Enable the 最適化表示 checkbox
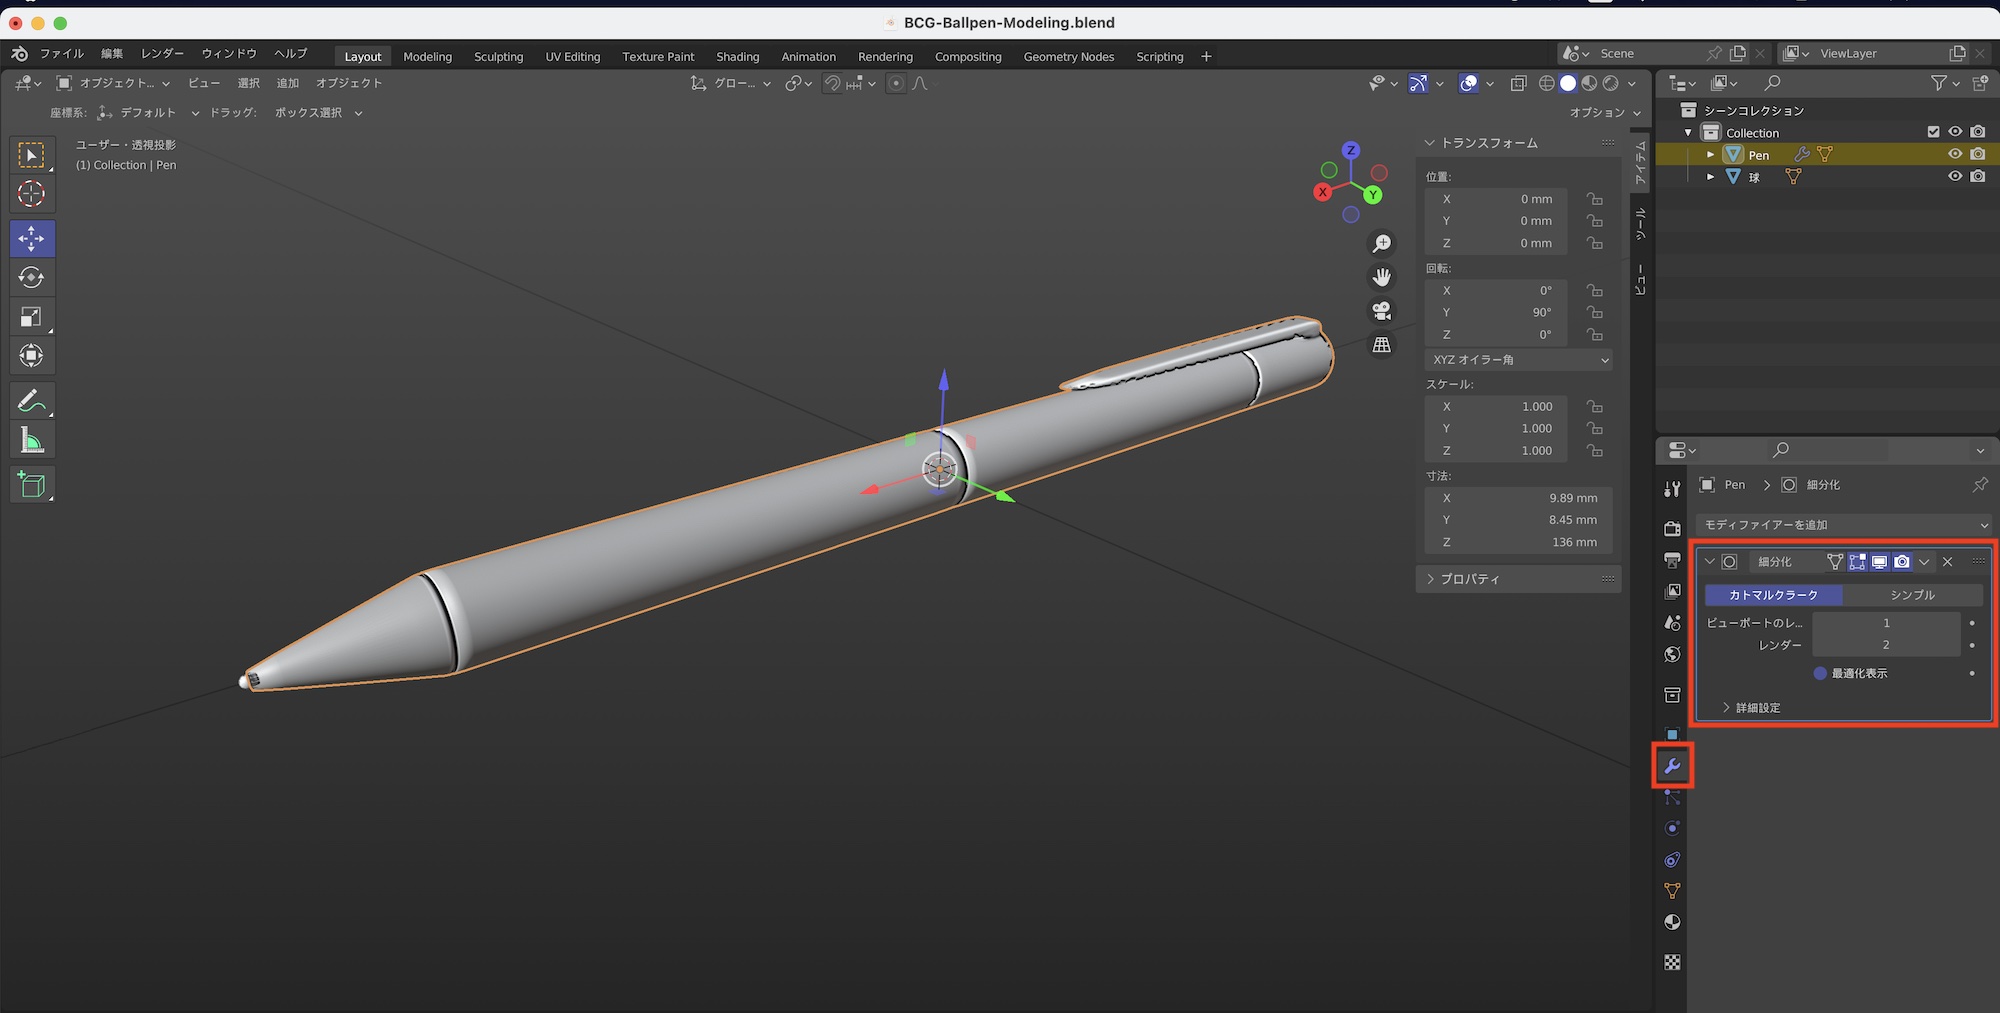This screenshot has height=1013, width=2000. (x=1820, y=673)
